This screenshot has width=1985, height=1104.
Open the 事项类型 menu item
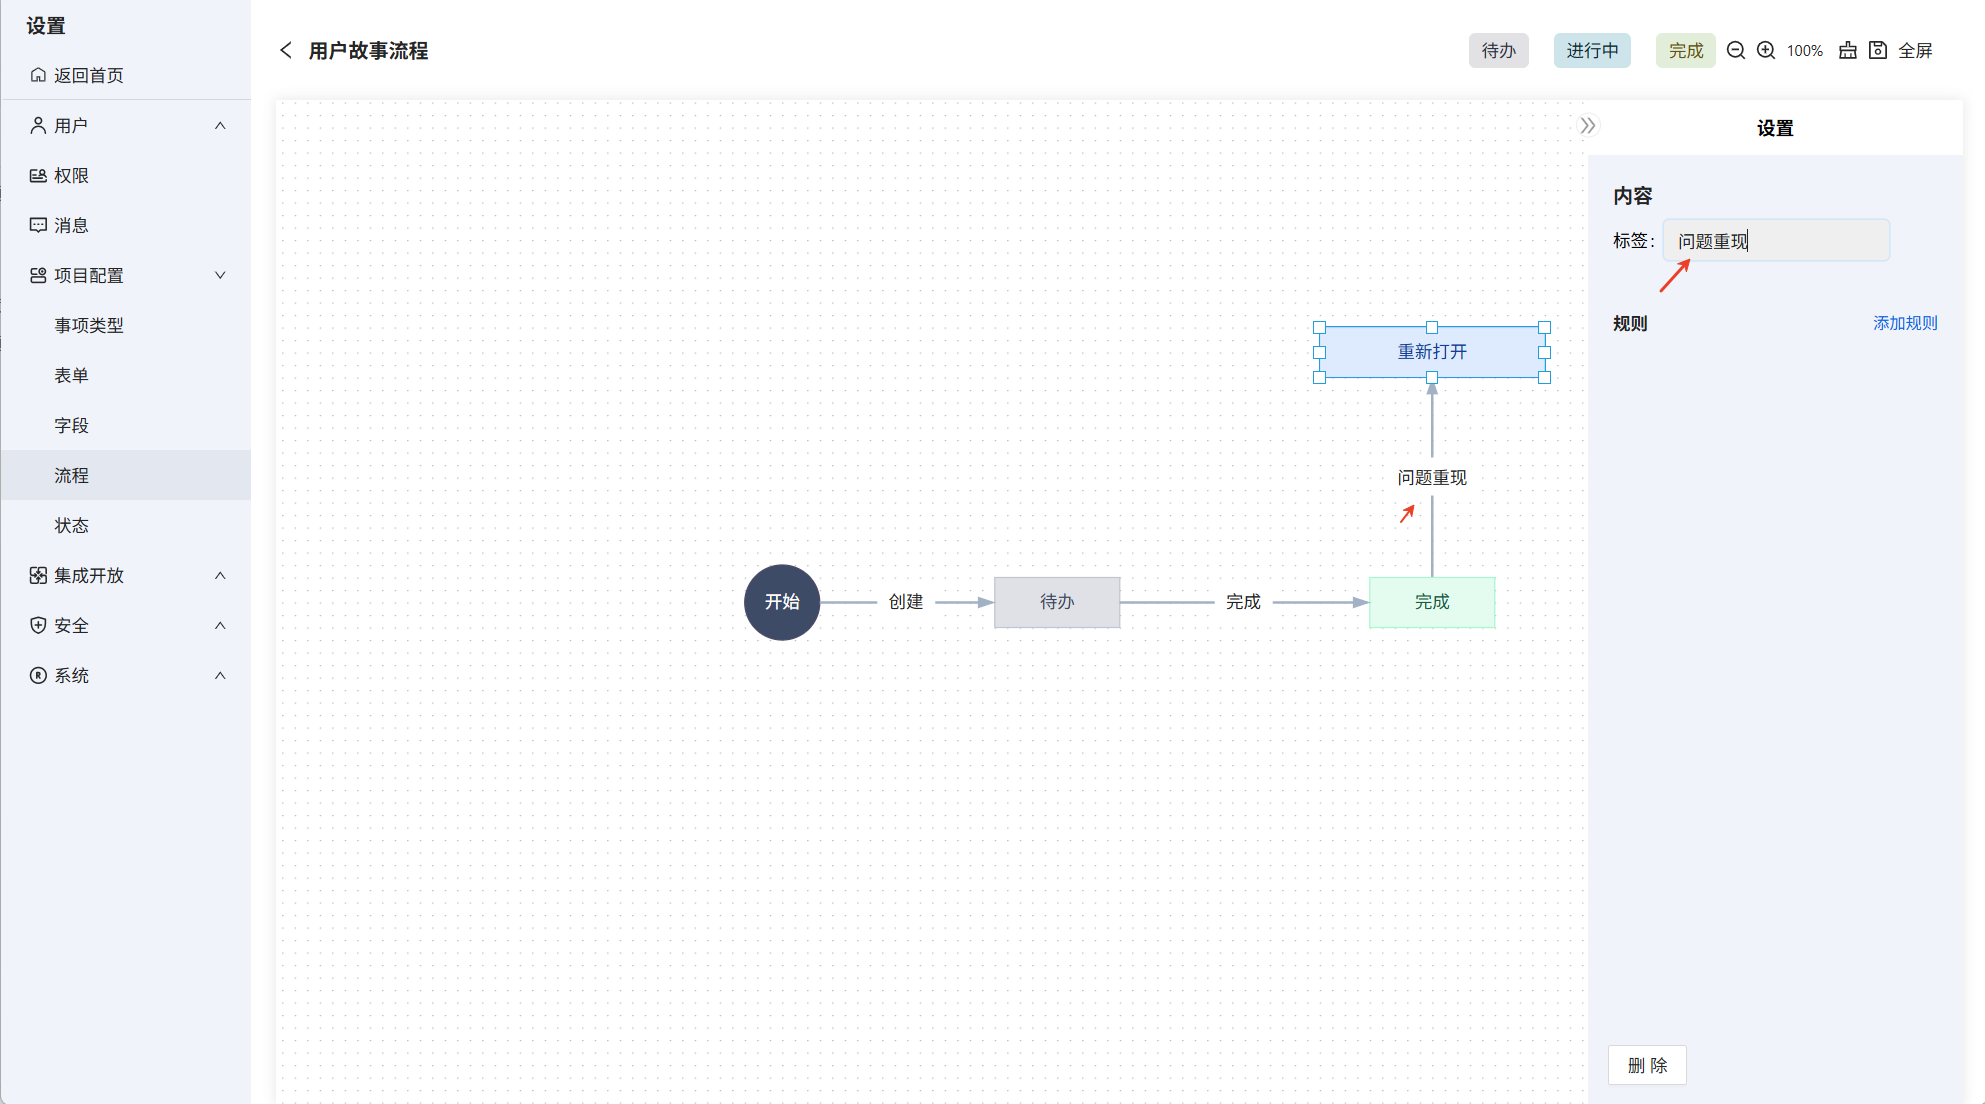point(89,326)
